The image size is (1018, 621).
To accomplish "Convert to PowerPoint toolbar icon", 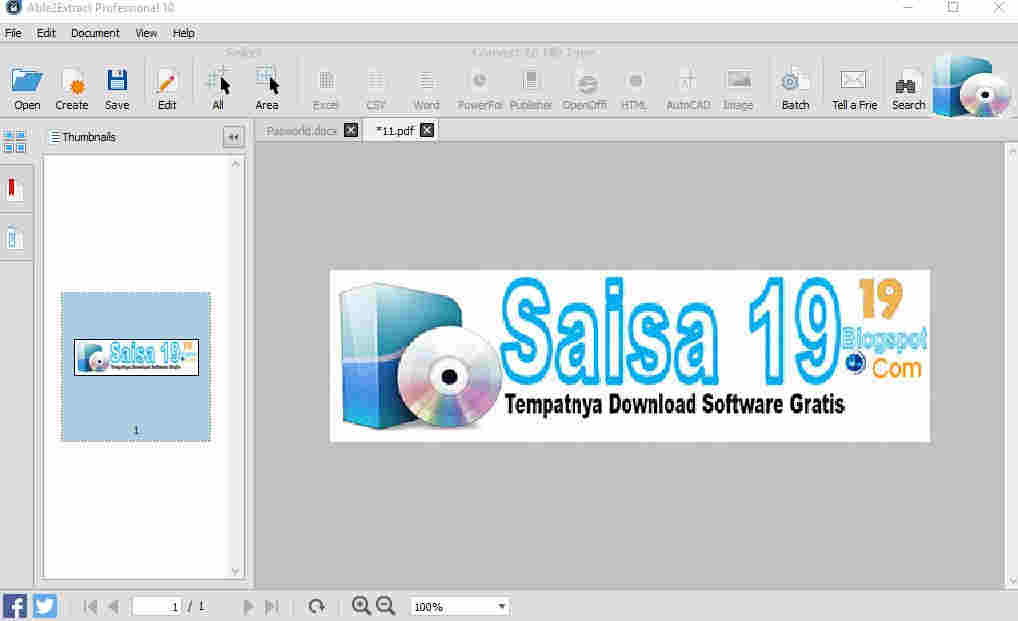I will pyautogui.click(x=479, y=80).
